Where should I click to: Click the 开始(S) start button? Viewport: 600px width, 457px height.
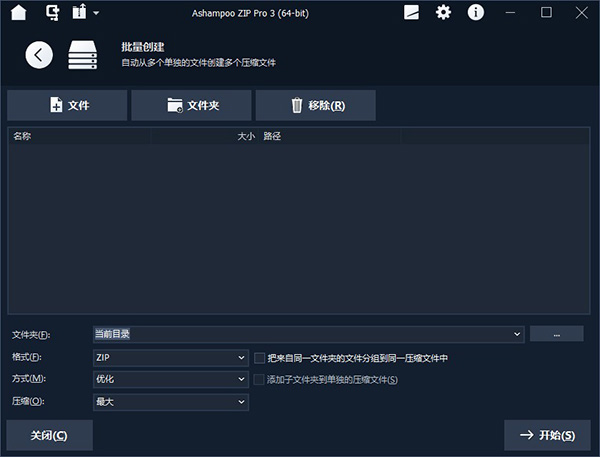tap(547, 435)
